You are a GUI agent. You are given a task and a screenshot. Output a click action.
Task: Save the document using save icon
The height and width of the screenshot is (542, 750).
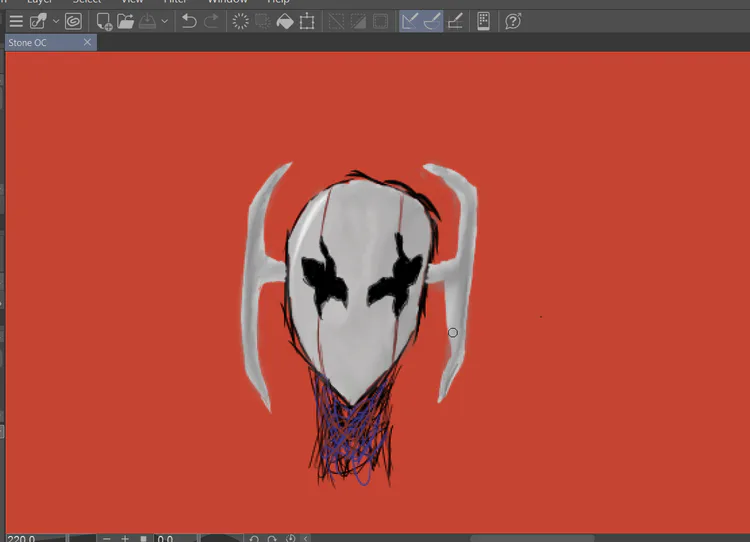coord(147,21)
